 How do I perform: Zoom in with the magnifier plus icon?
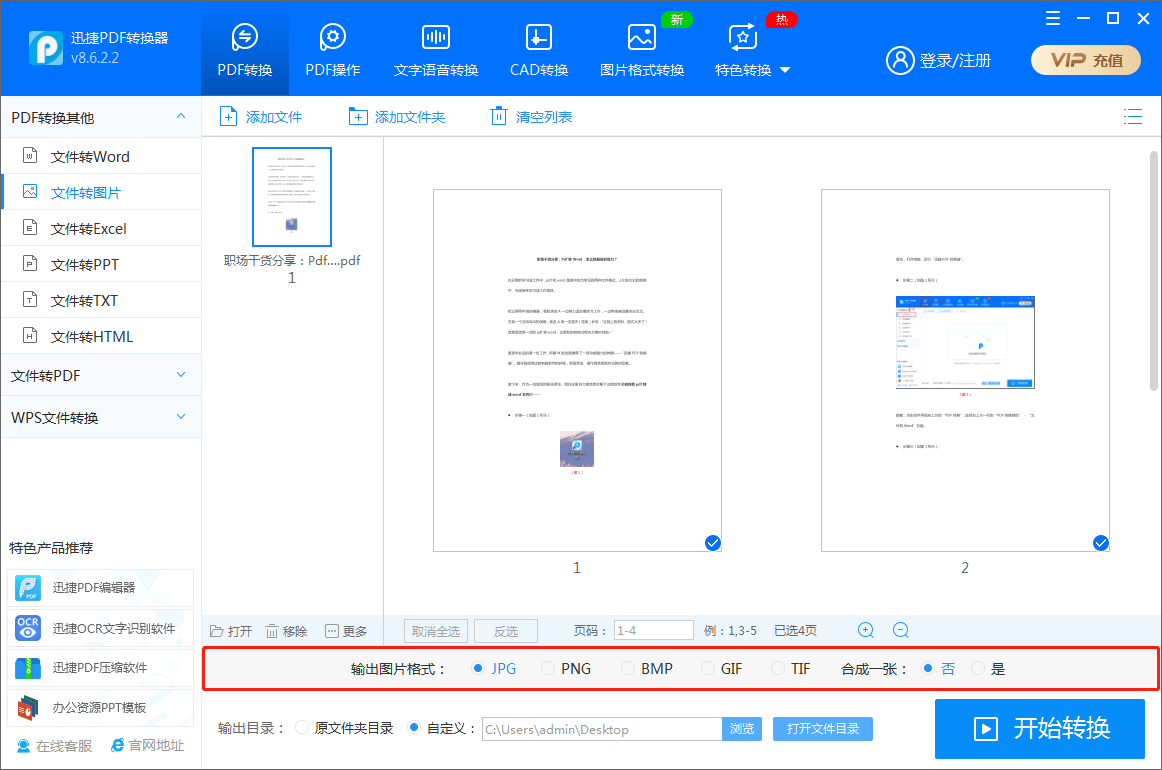coord(865,630)
